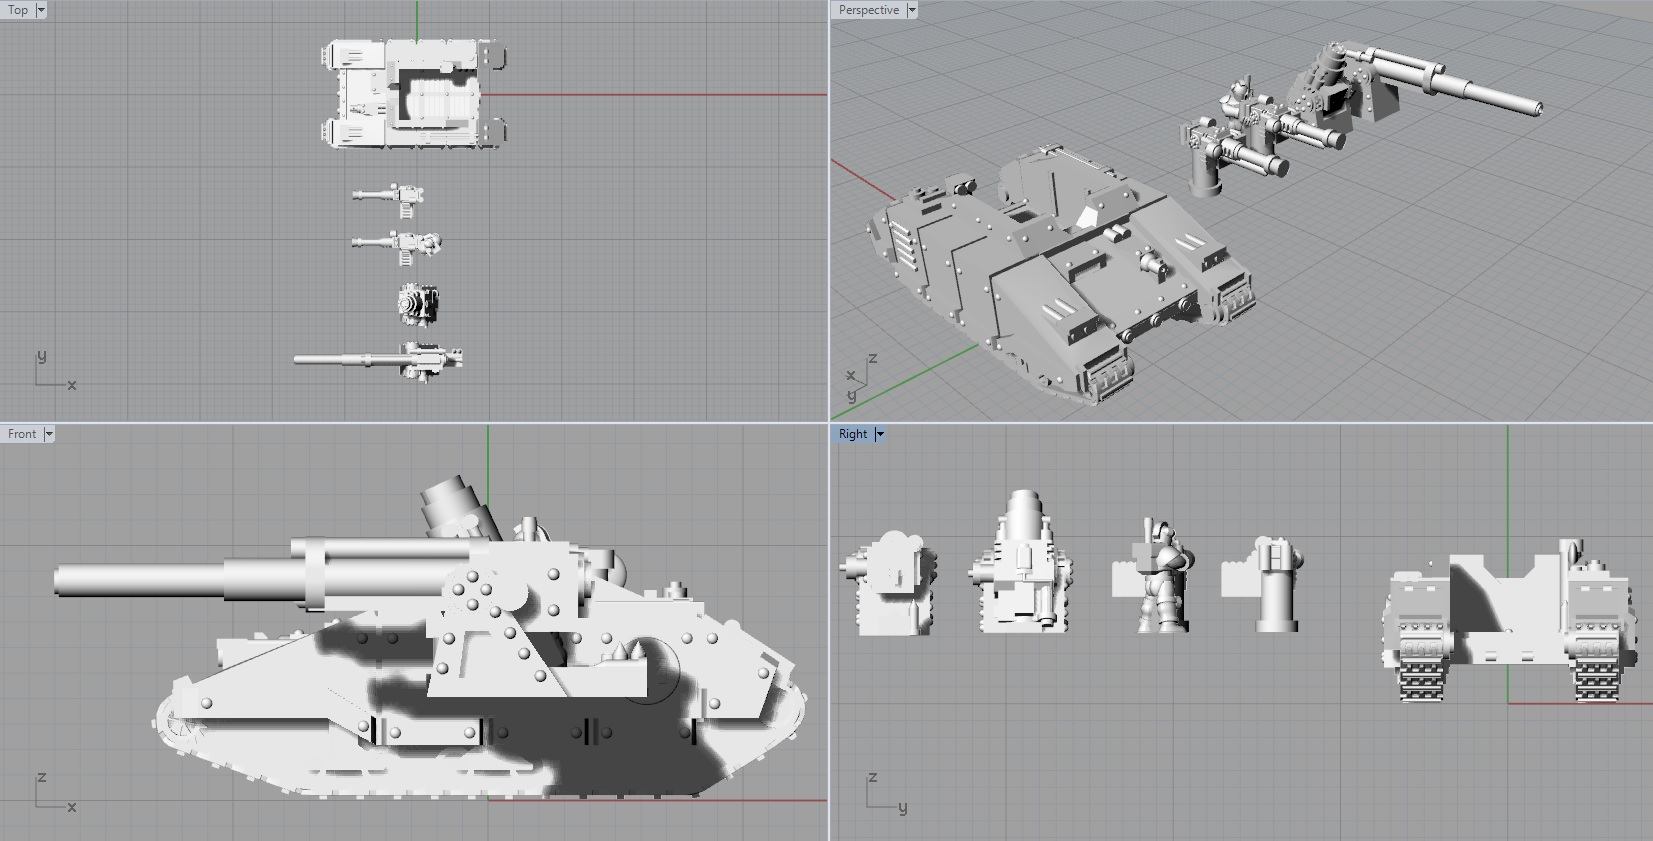Image resolution: width=1653 pixels, height=841 pixels.
Task: Pick the round turret object in Top view
Action: (419, 303)
